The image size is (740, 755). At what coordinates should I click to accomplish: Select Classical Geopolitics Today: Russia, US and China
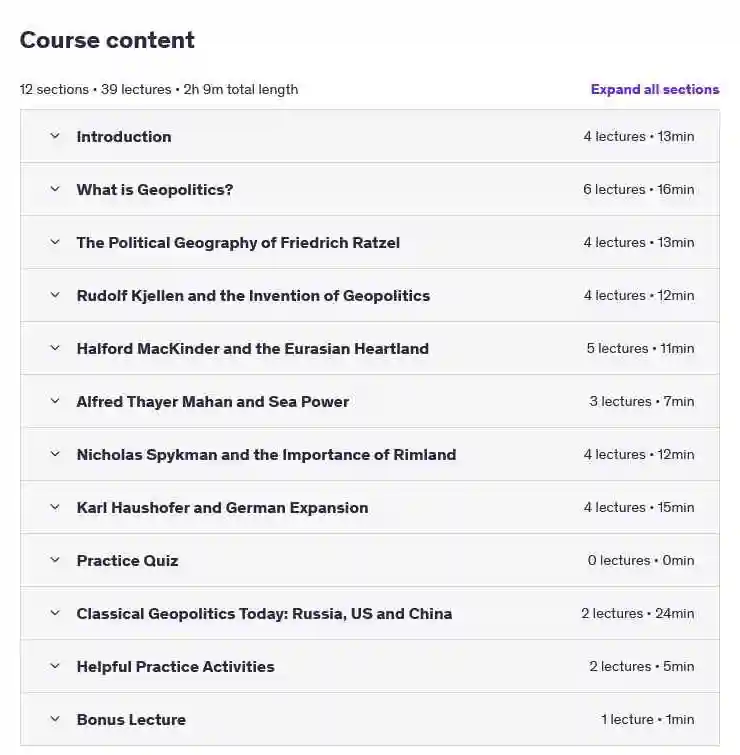coord(264,613)
